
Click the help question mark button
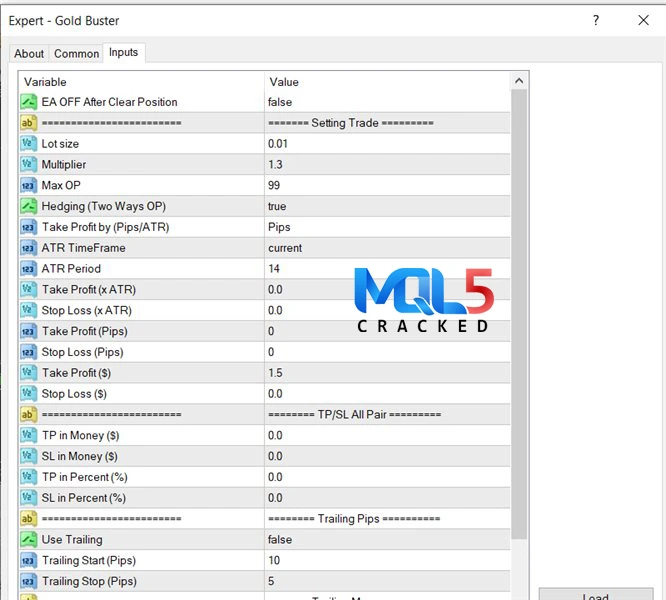(596, 20)
